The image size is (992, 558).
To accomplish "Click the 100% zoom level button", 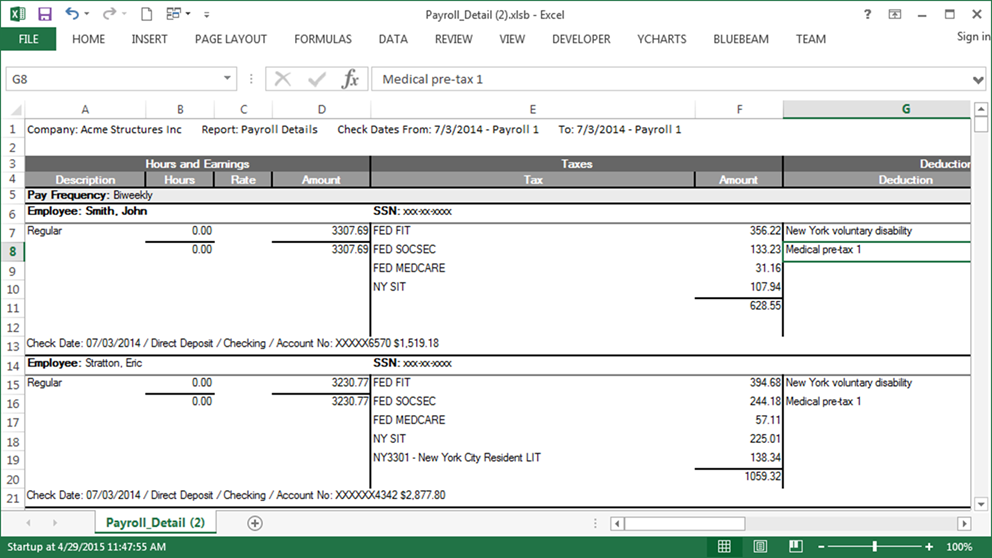I will point(959,547).
